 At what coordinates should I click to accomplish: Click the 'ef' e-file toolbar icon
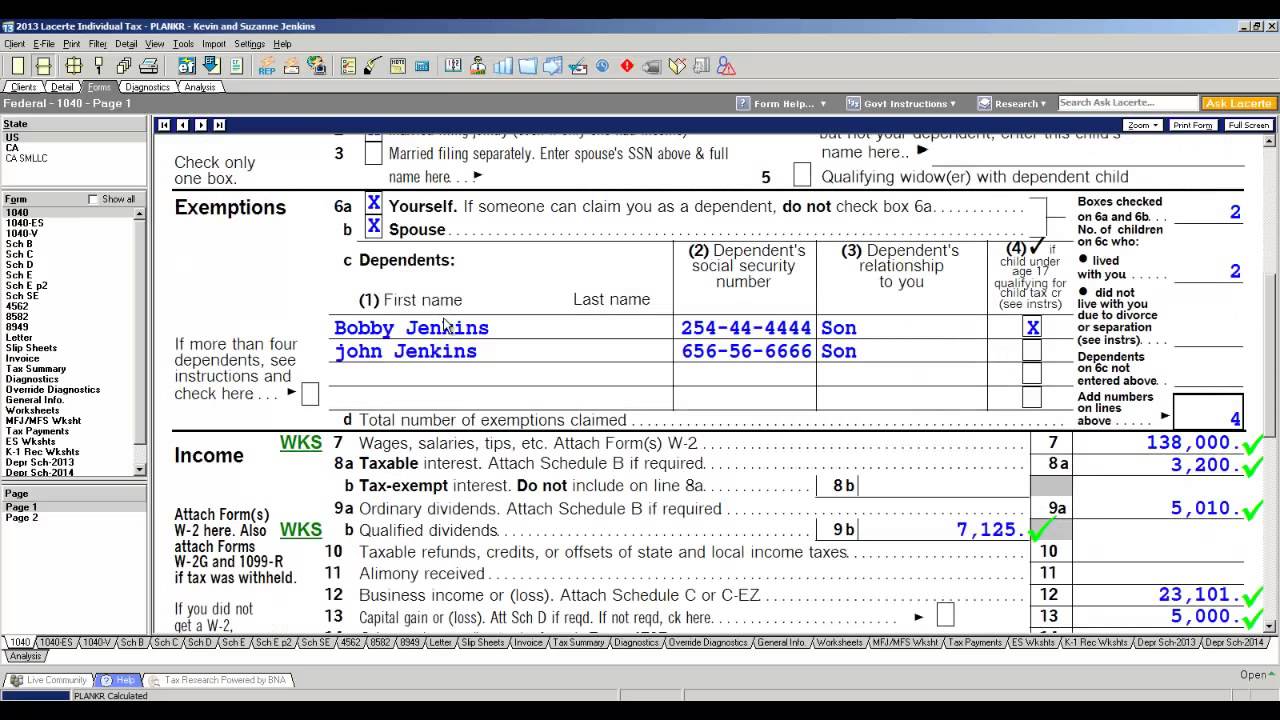pos(187,66)
